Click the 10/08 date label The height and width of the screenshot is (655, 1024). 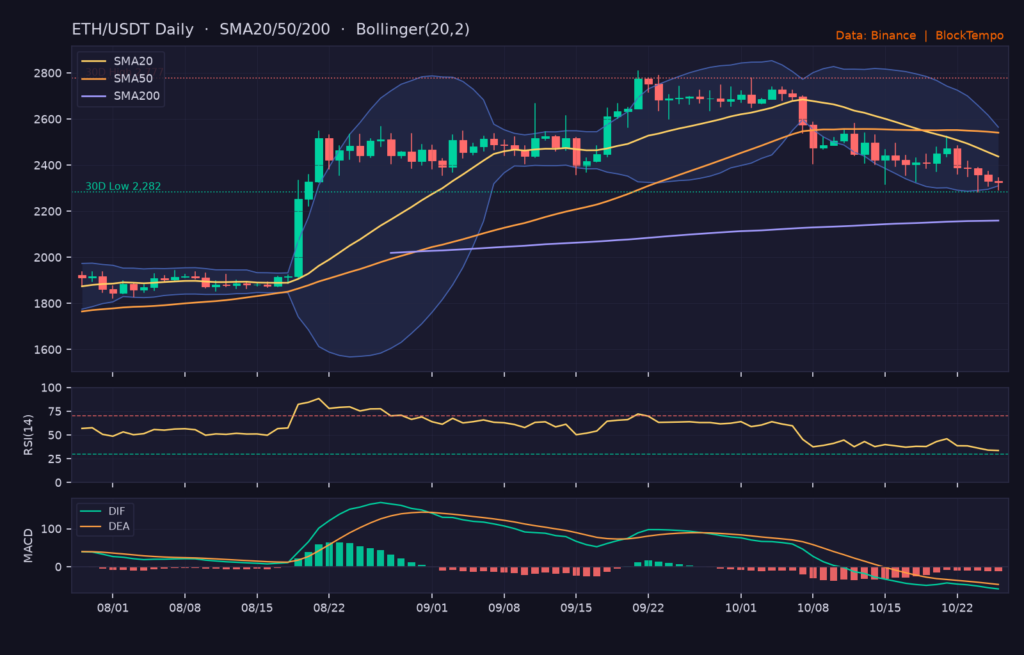[x=813, y=608]
